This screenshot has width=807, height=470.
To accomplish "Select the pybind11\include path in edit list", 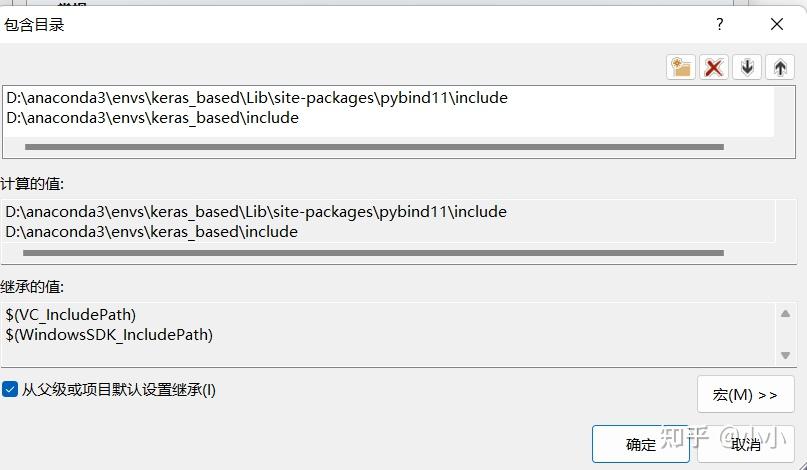I will click(257, 98).
